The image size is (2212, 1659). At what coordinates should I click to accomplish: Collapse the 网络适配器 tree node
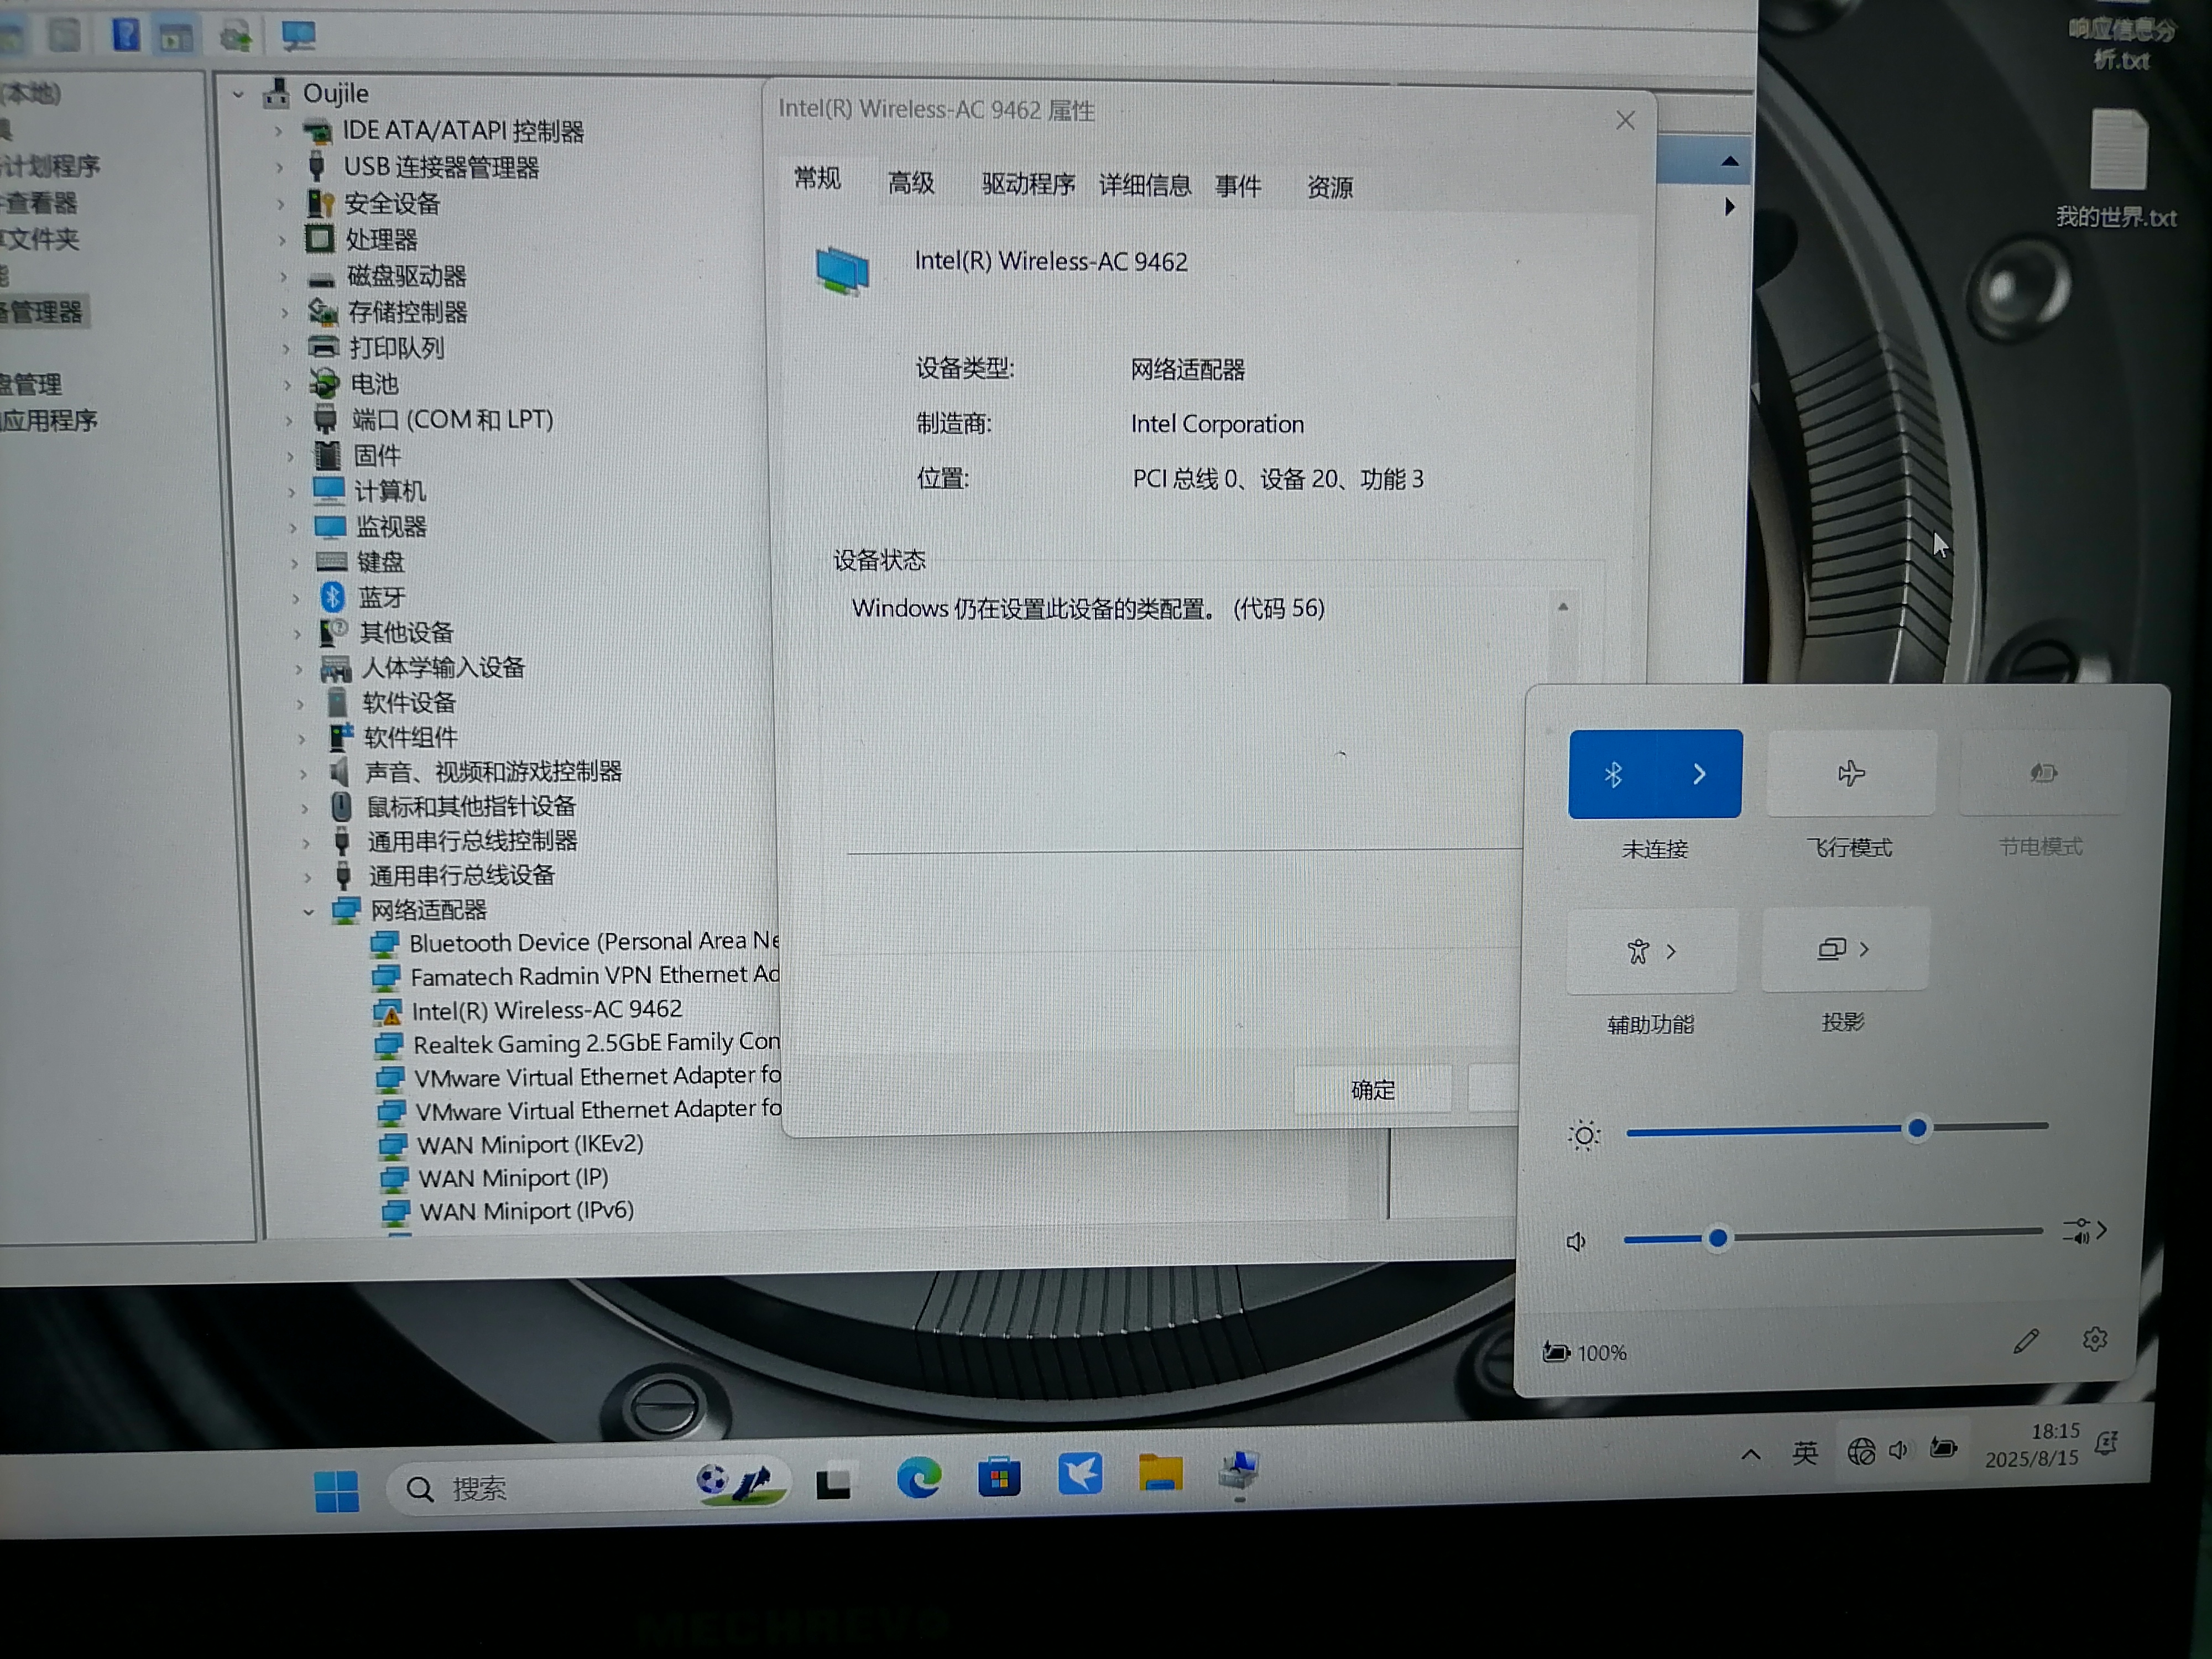click(x=309, y=911)
